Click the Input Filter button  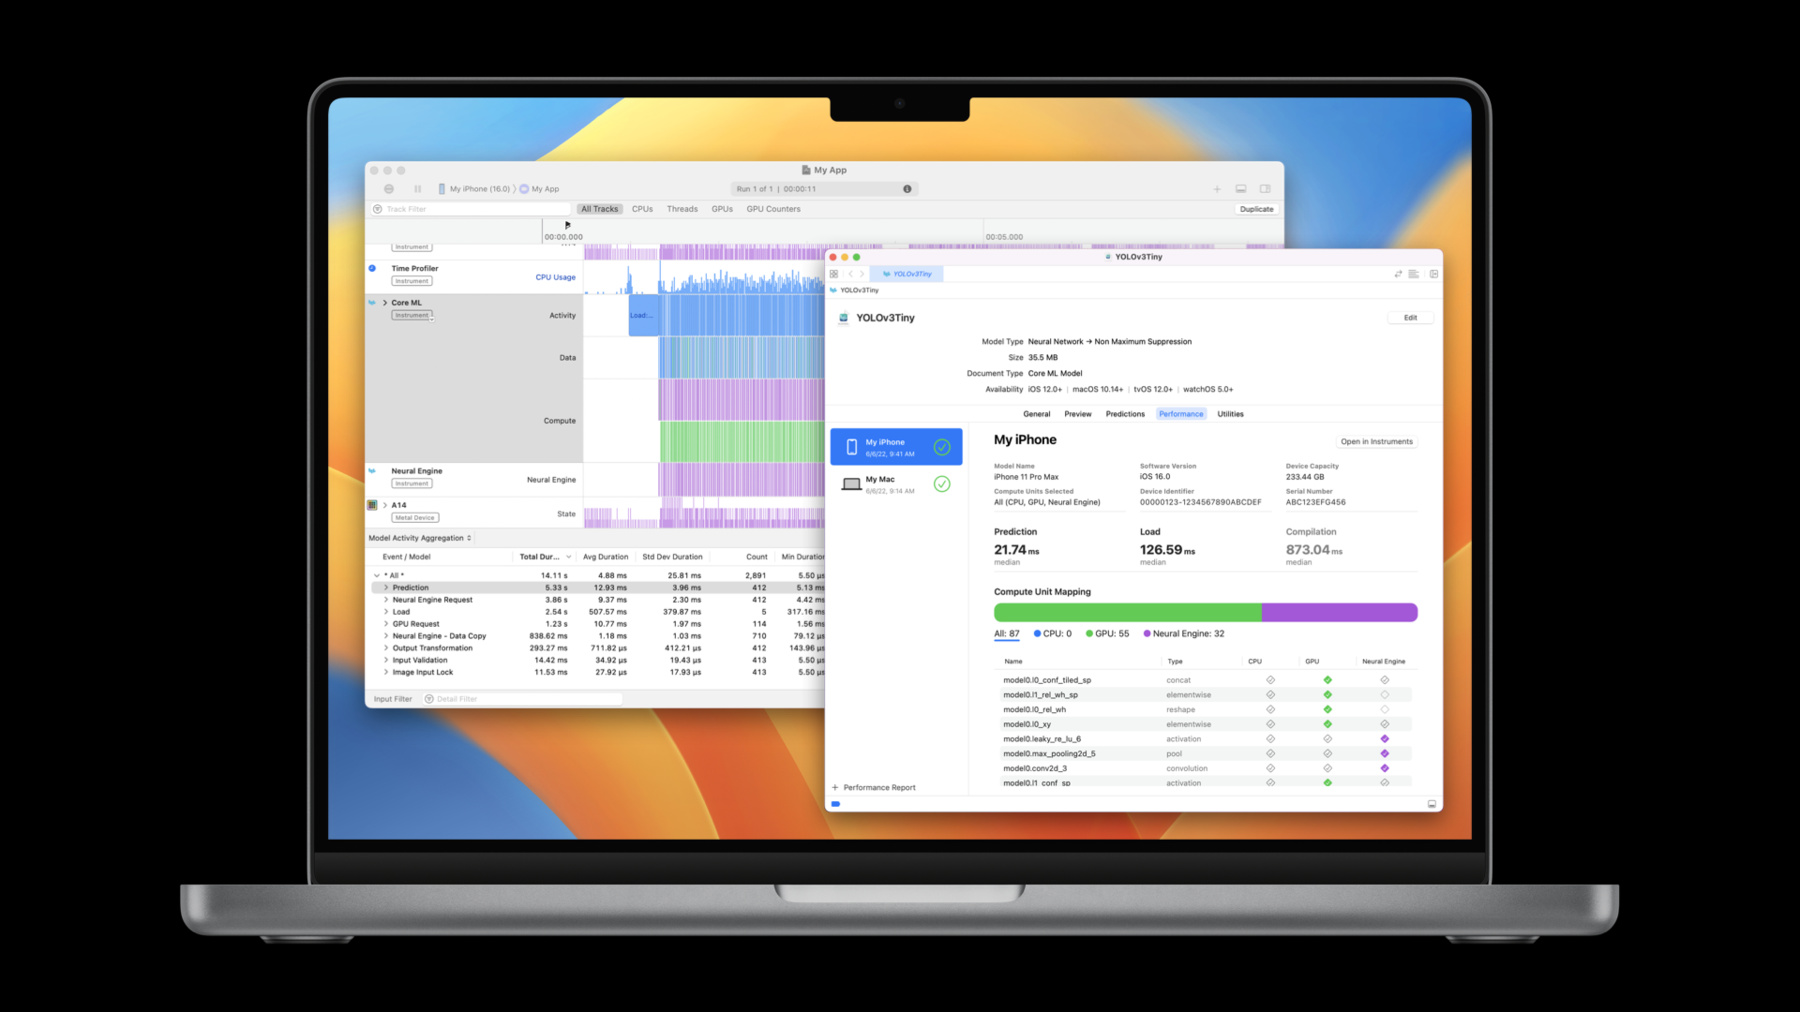click(393, 699)
